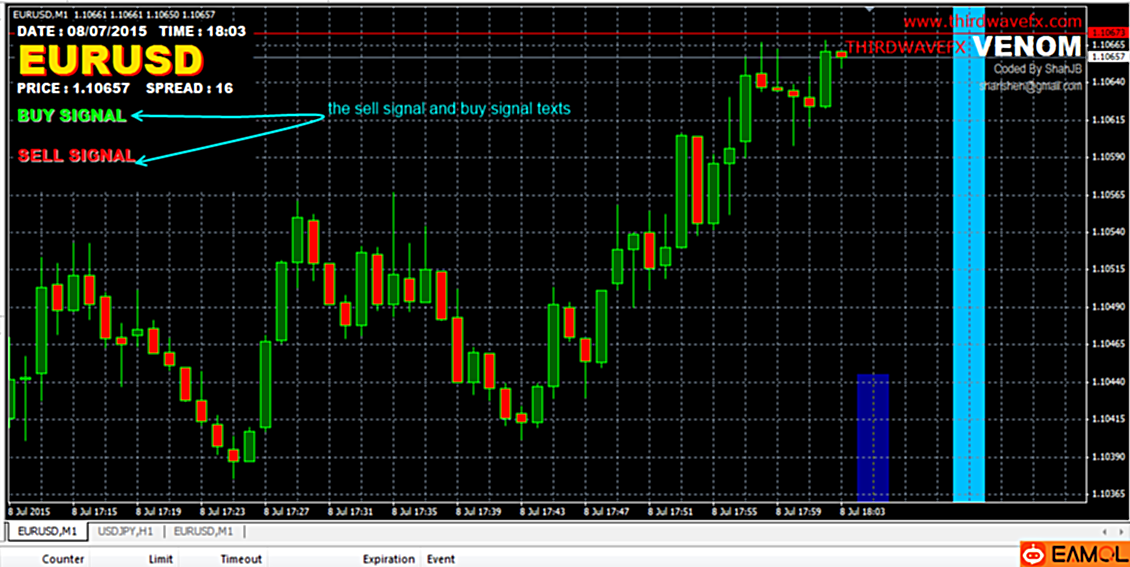Click the SPREAD : 16 label
The width and height of the screenshot is (1130, 567).
(x=189, y=89)
